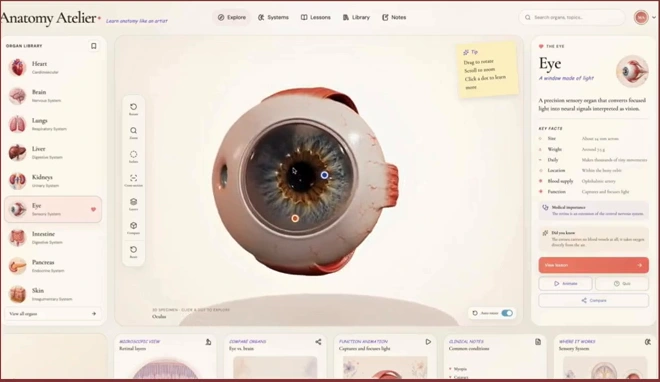Click the Anatomy Atelier logo

(x=51, y=18)
